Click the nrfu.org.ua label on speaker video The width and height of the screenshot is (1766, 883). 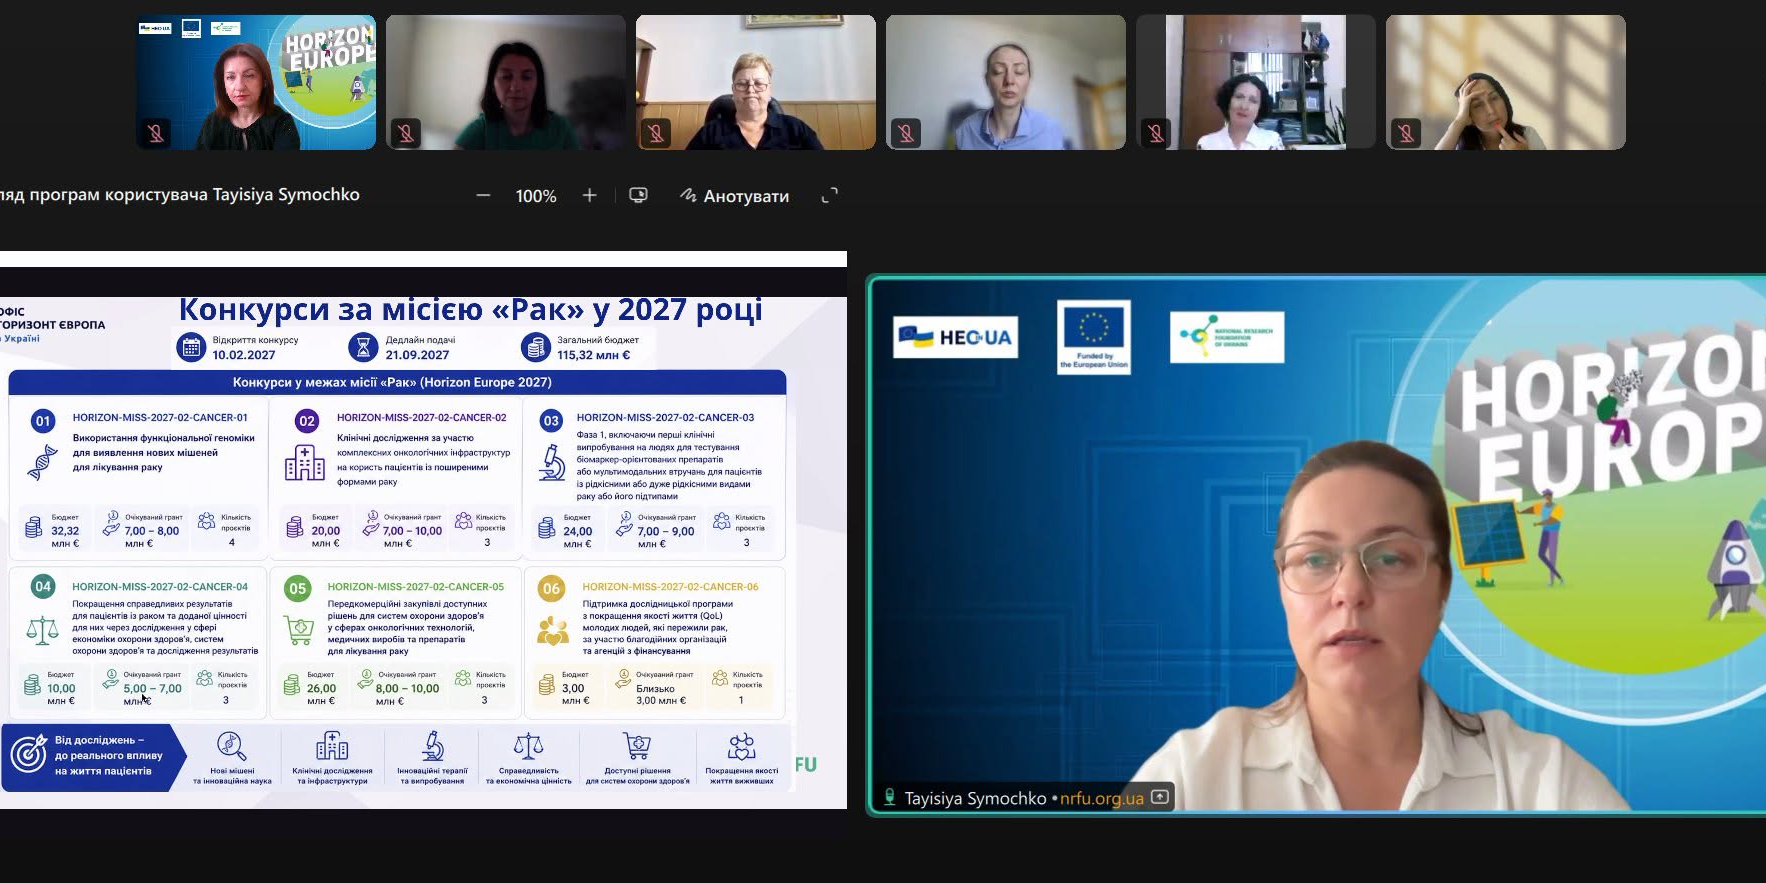(1101, 798)
